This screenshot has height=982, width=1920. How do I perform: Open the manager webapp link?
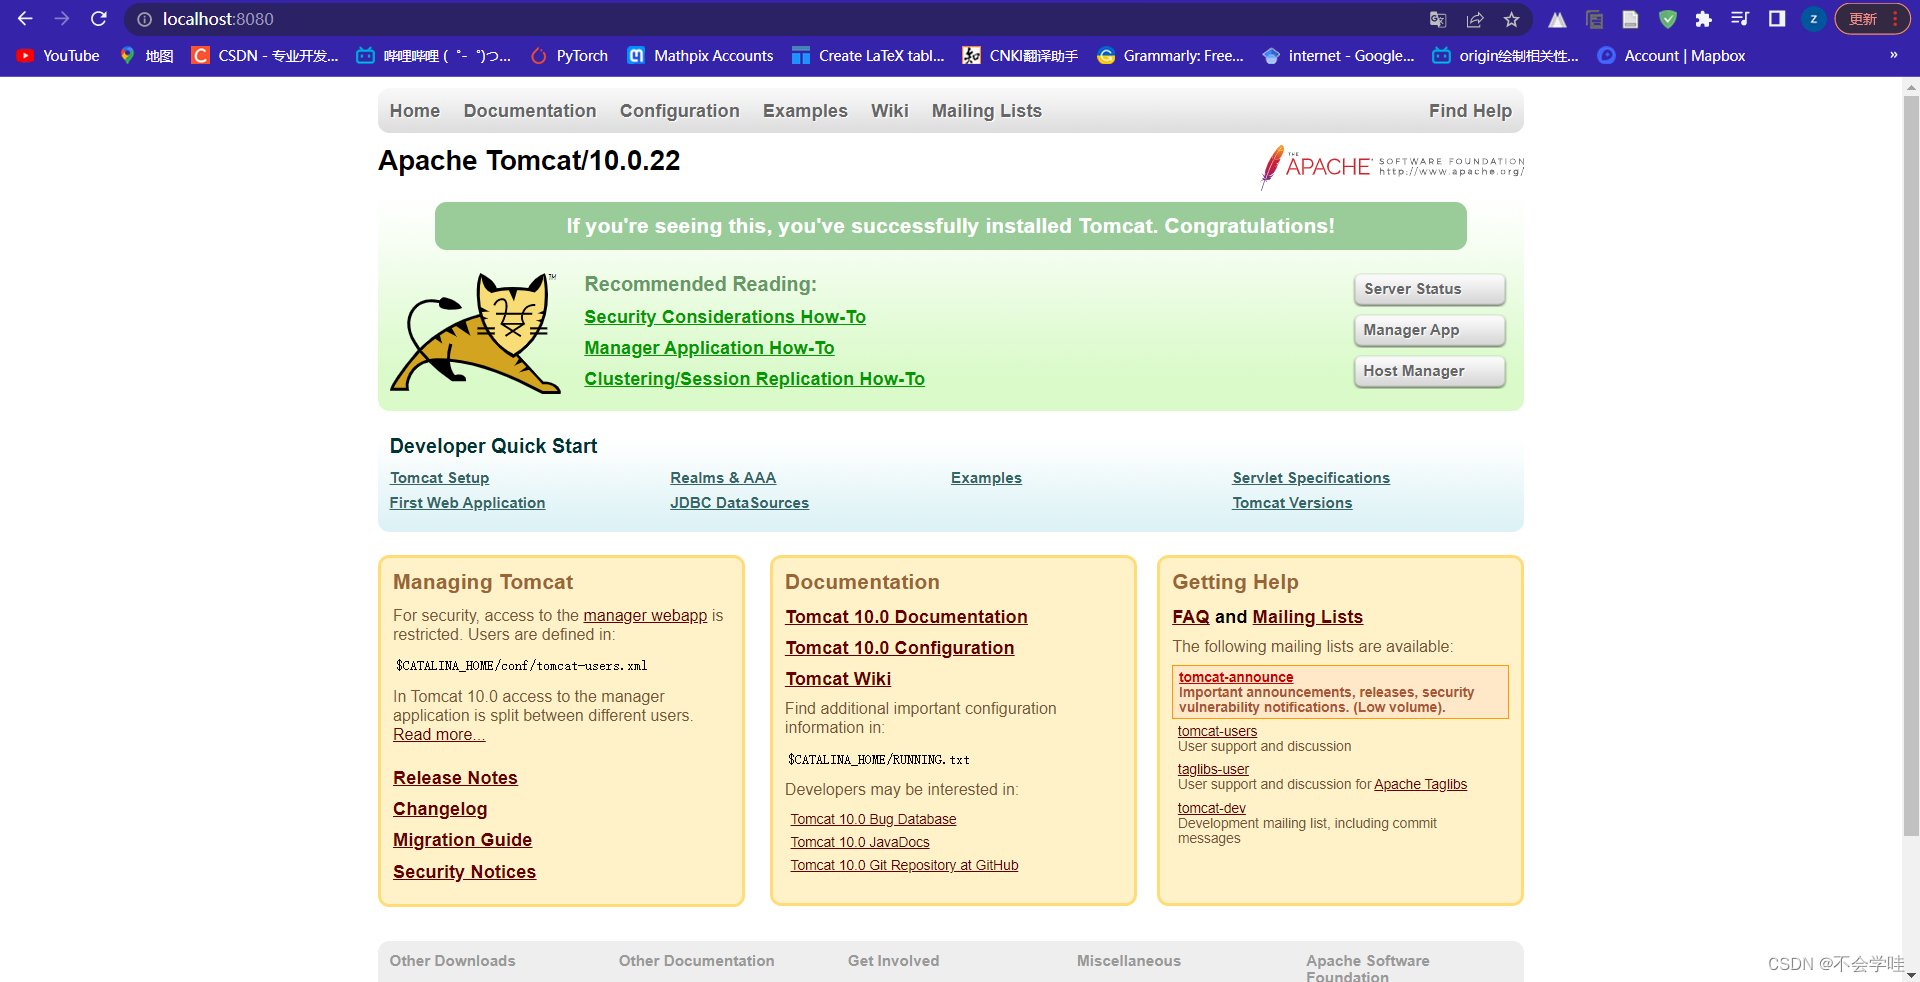coord(645,616)
